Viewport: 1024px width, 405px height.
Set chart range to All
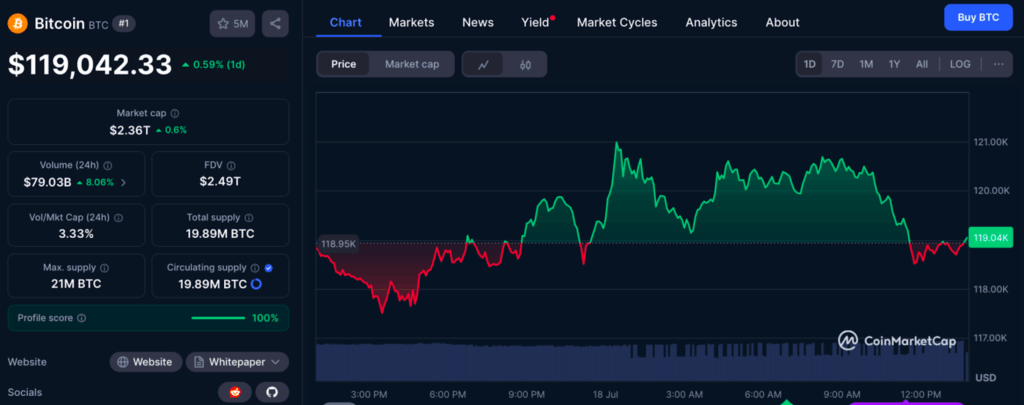pos(921,64)
